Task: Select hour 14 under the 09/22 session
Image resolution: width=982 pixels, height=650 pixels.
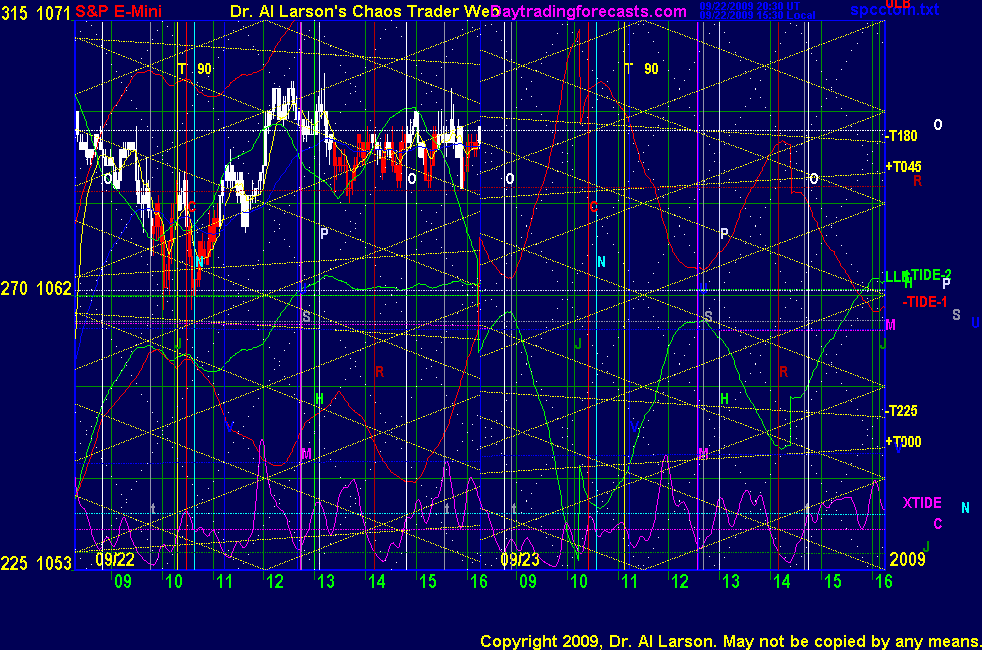Action: pos(376,582)
